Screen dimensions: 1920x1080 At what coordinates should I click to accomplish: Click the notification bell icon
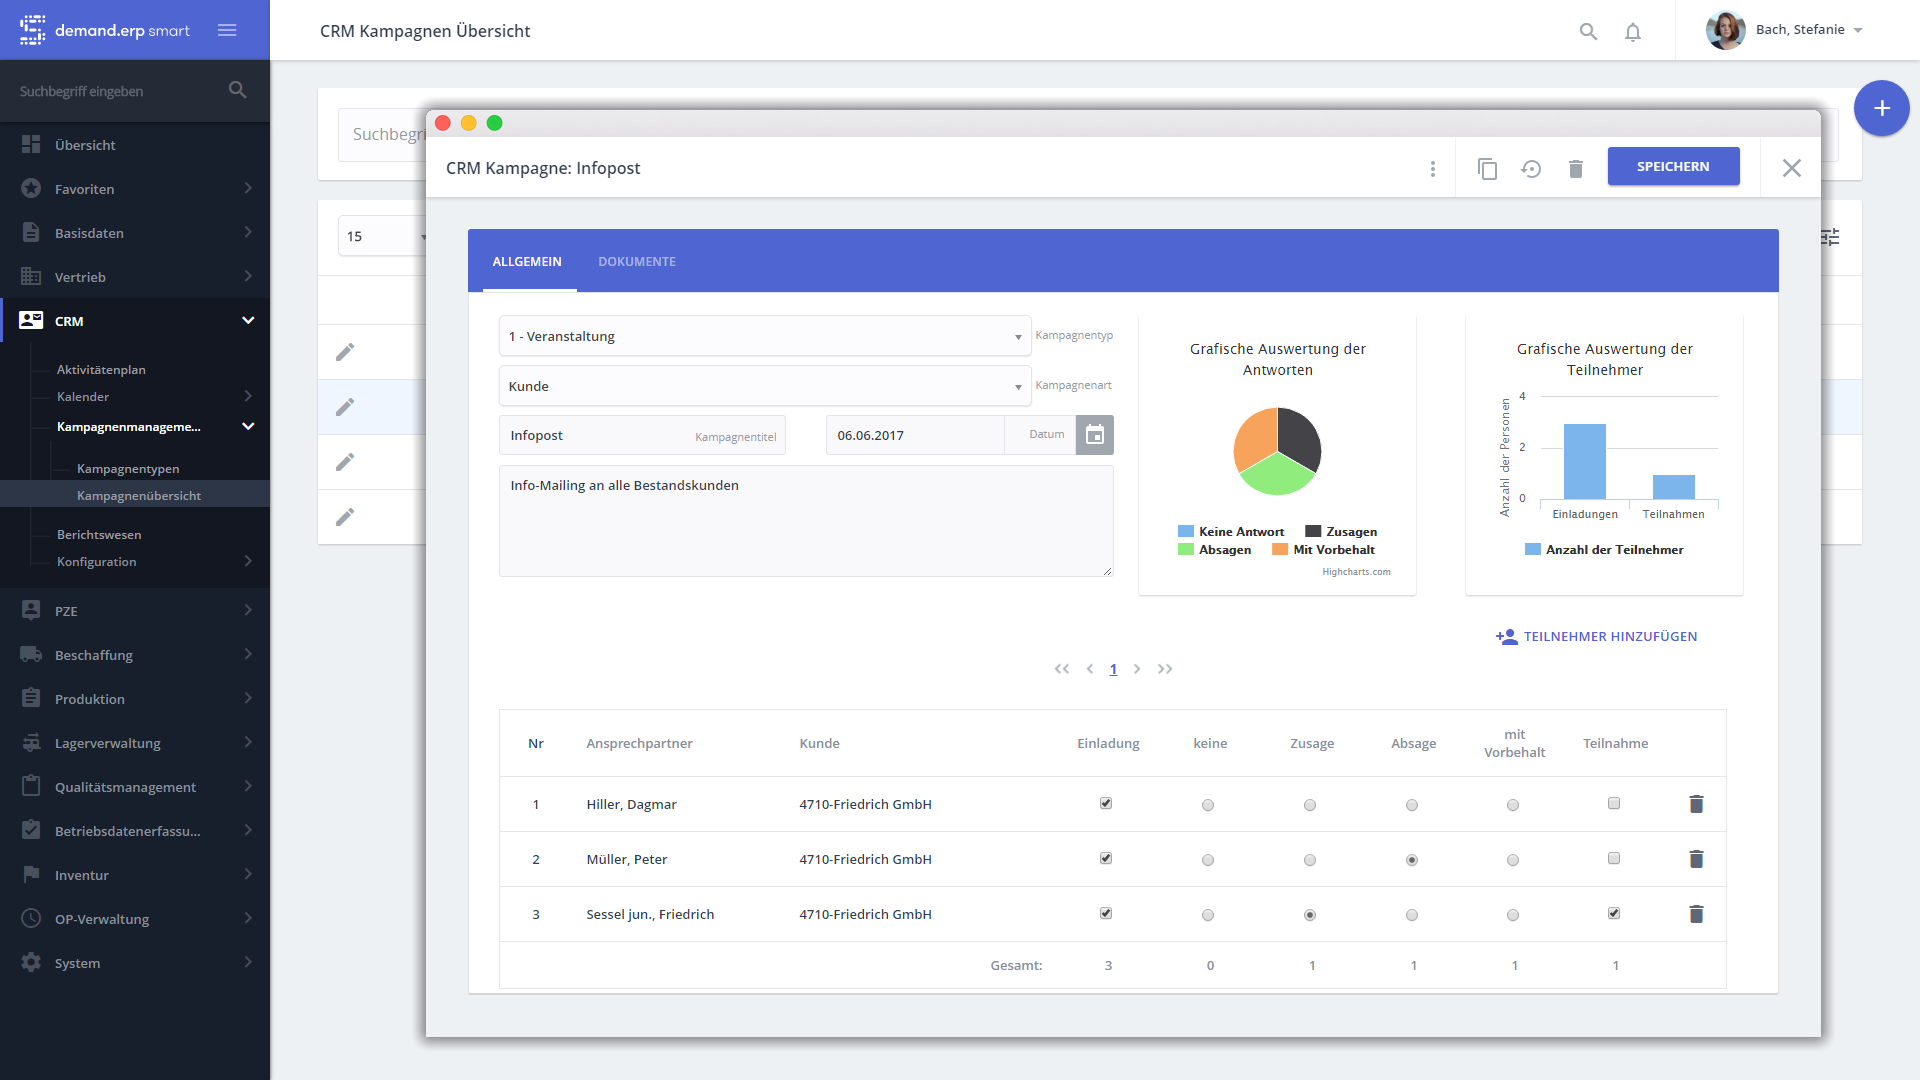pos(1633,32)
